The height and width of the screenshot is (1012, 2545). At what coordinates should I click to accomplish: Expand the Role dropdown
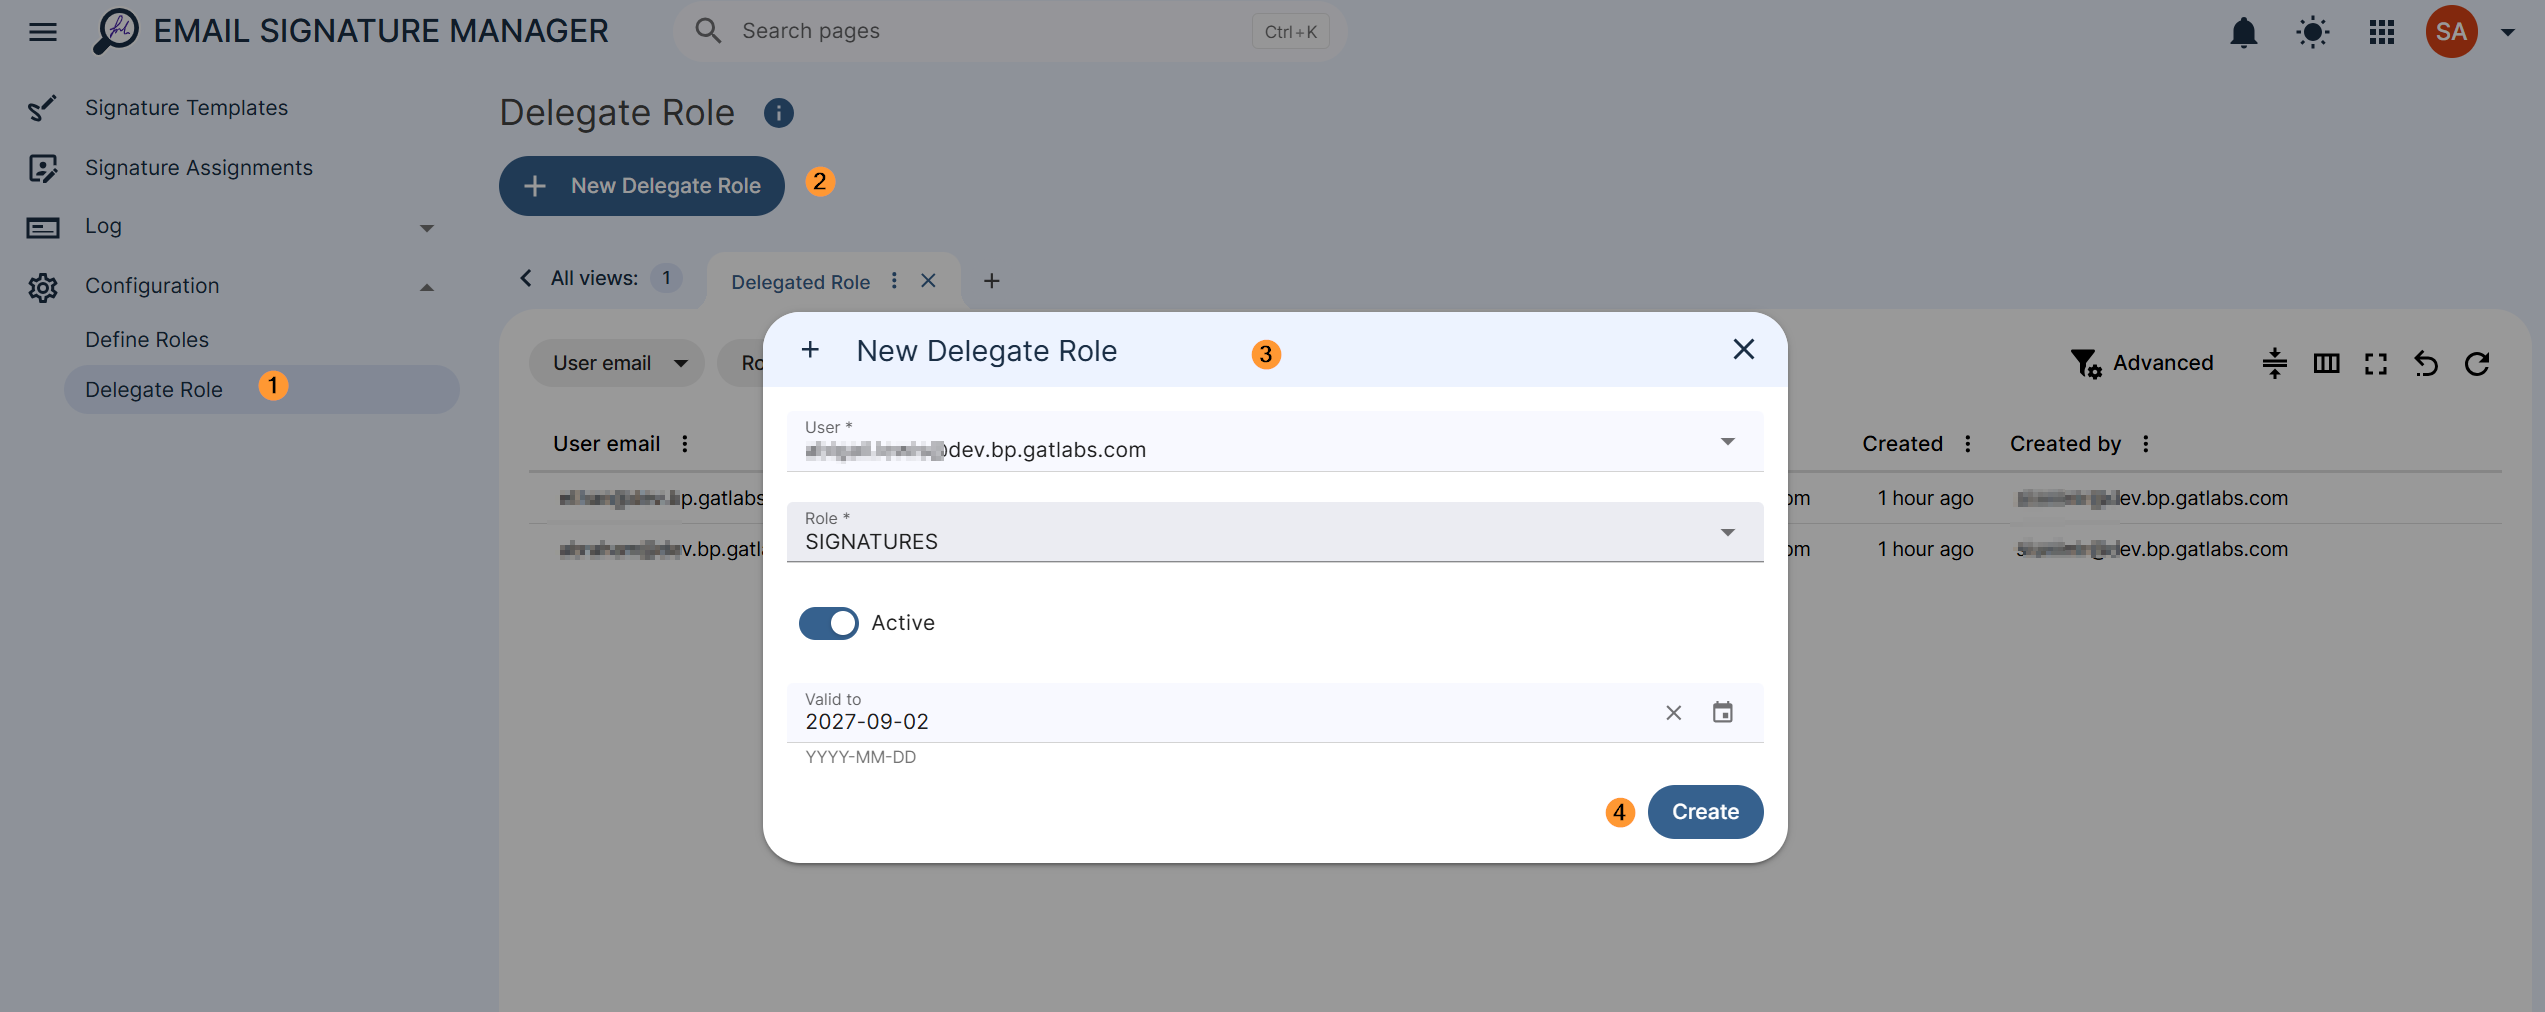click(1727, 532)
